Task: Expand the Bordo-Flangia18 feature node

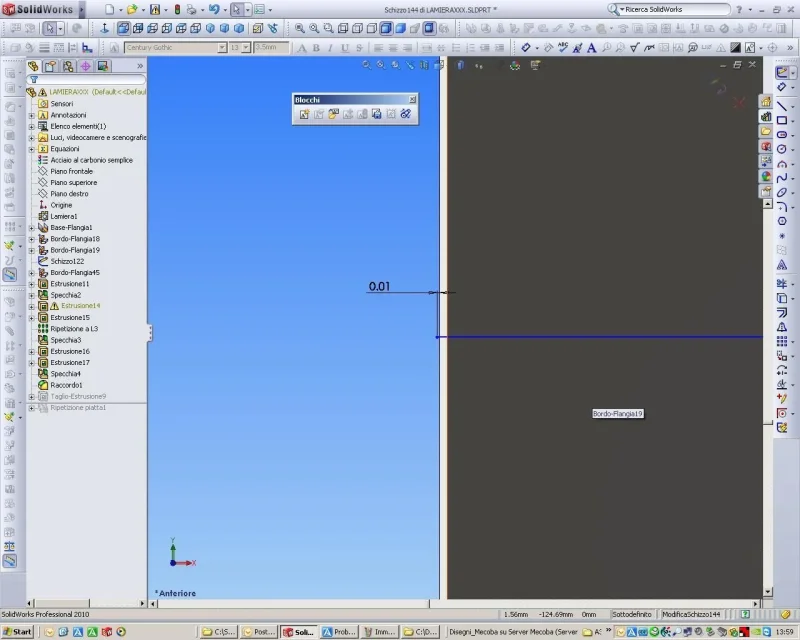Action: coord(32,239)
